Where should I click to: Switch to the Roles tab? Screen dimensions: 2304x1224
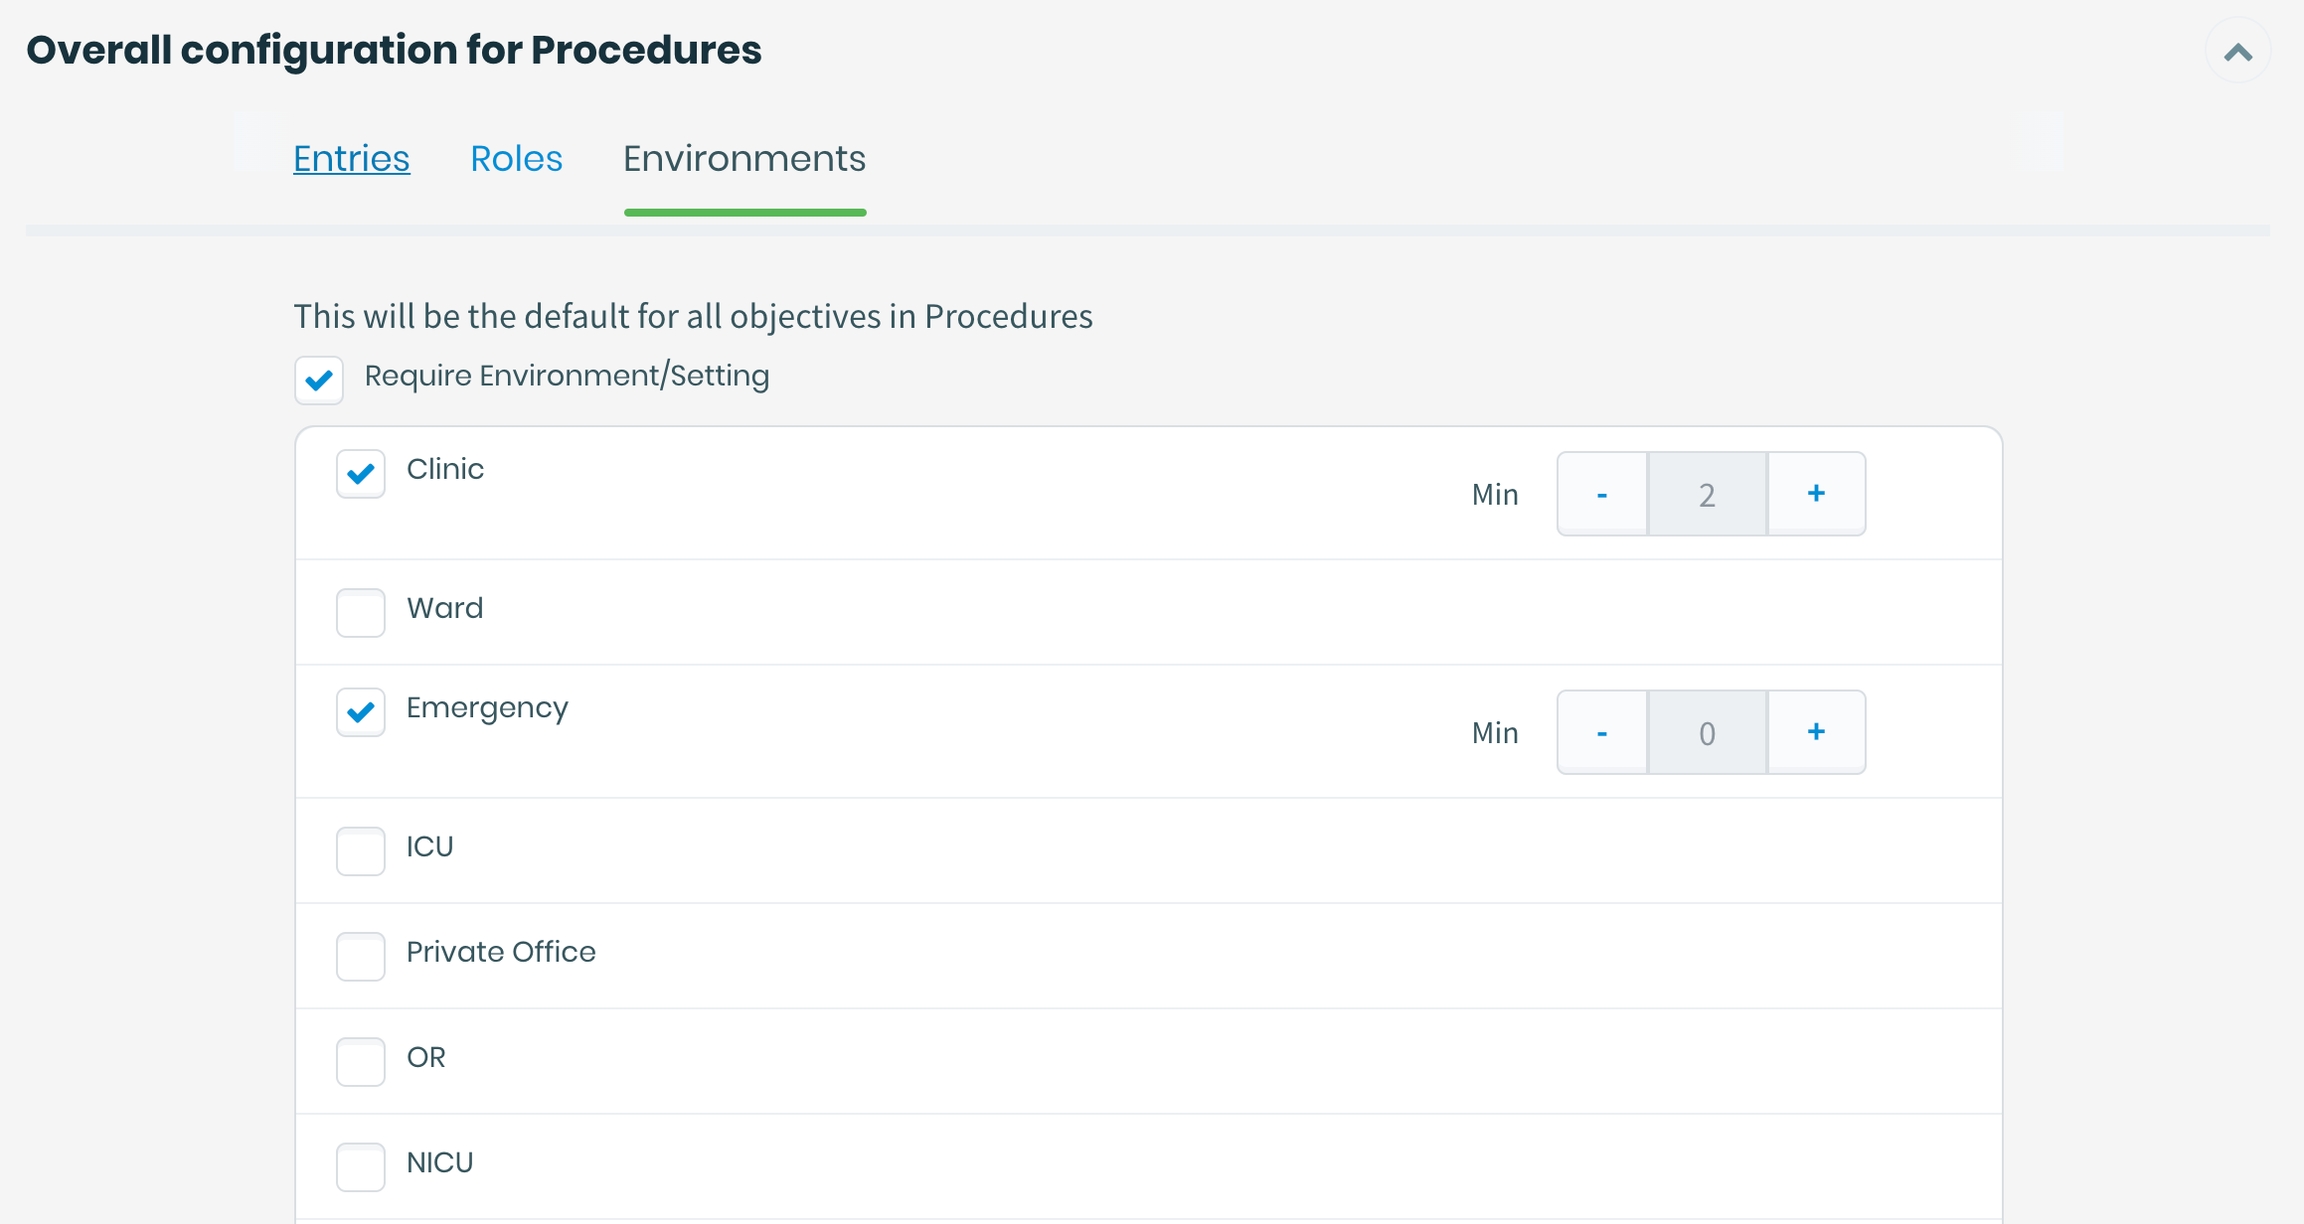coord(516,159)
